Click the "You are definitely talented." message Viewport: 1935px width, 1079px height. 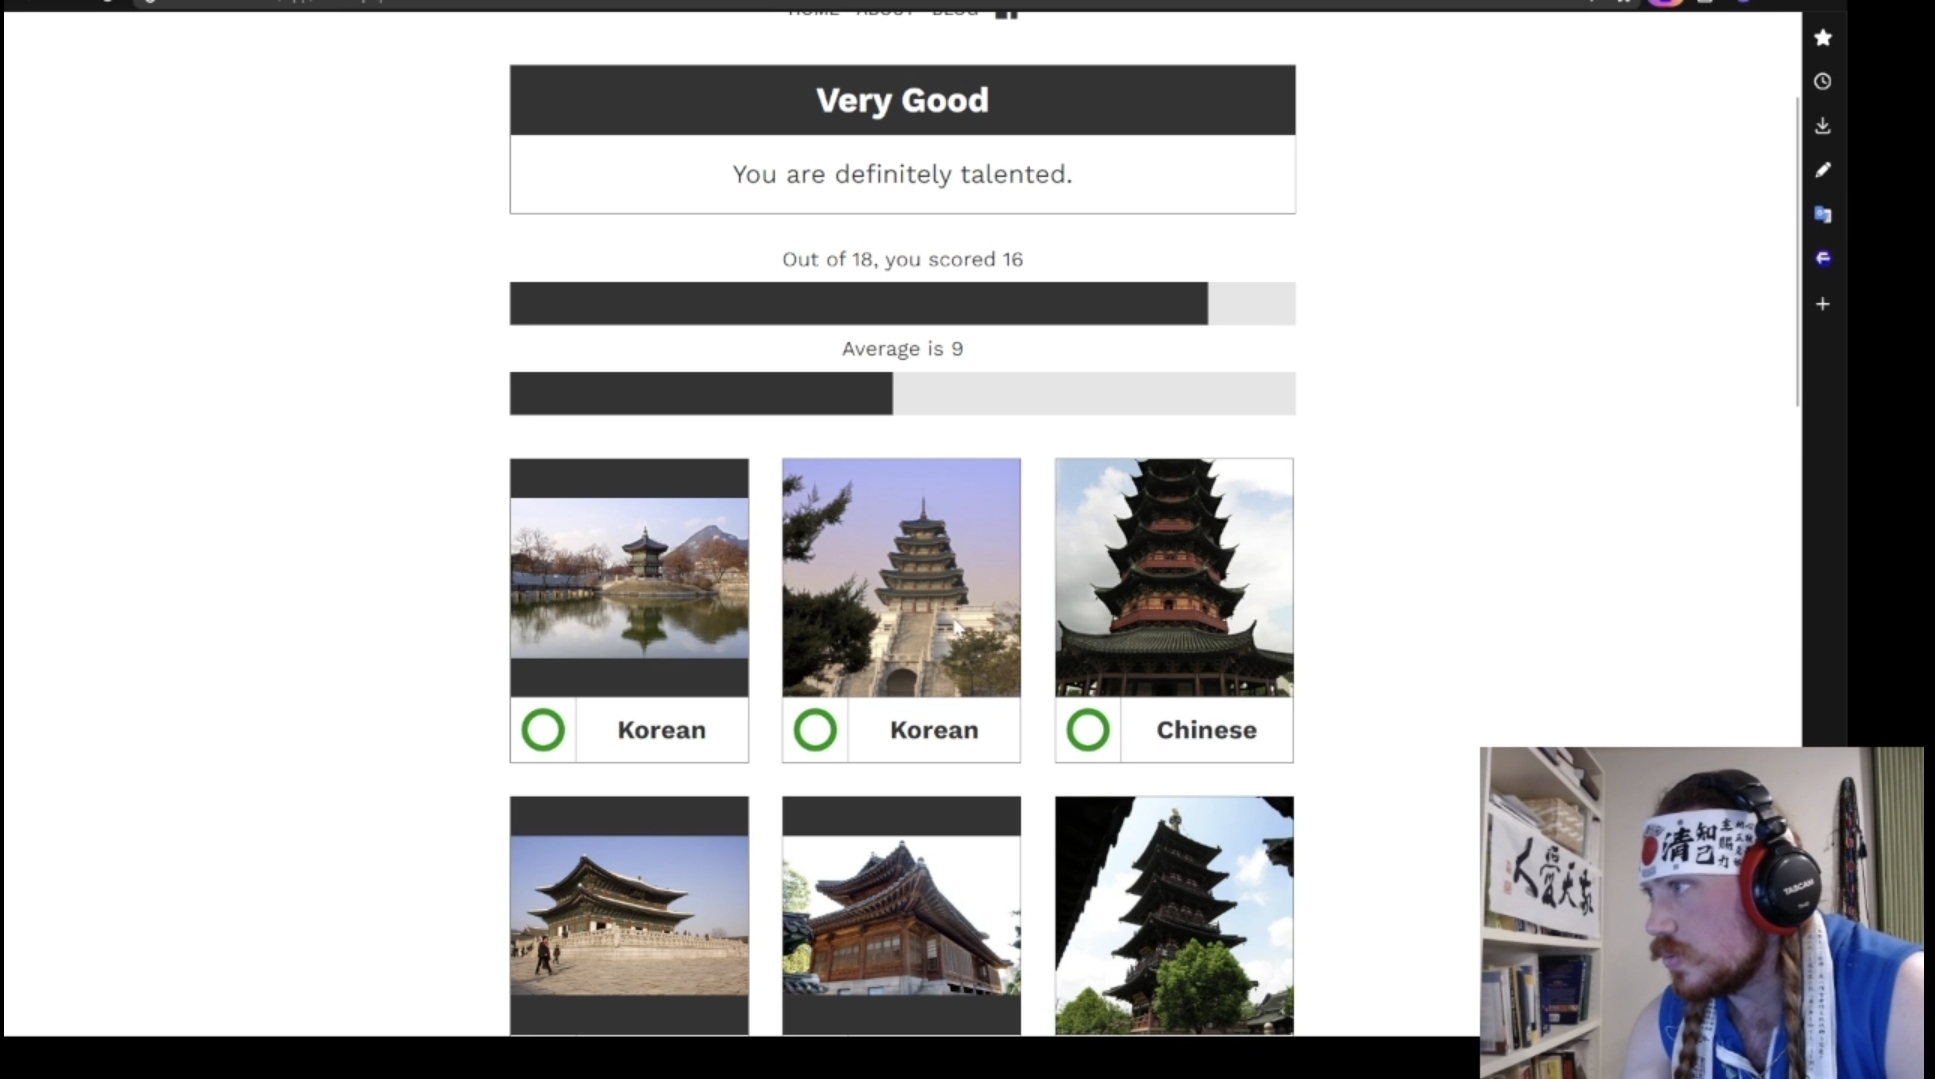[902, 174]
